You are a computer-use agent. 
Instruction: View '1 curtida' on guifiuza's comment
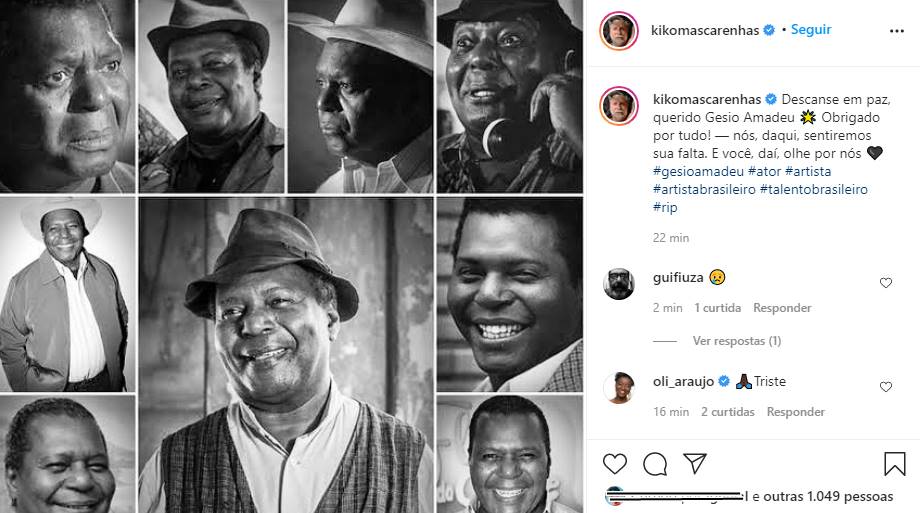(x=717, y=308)
